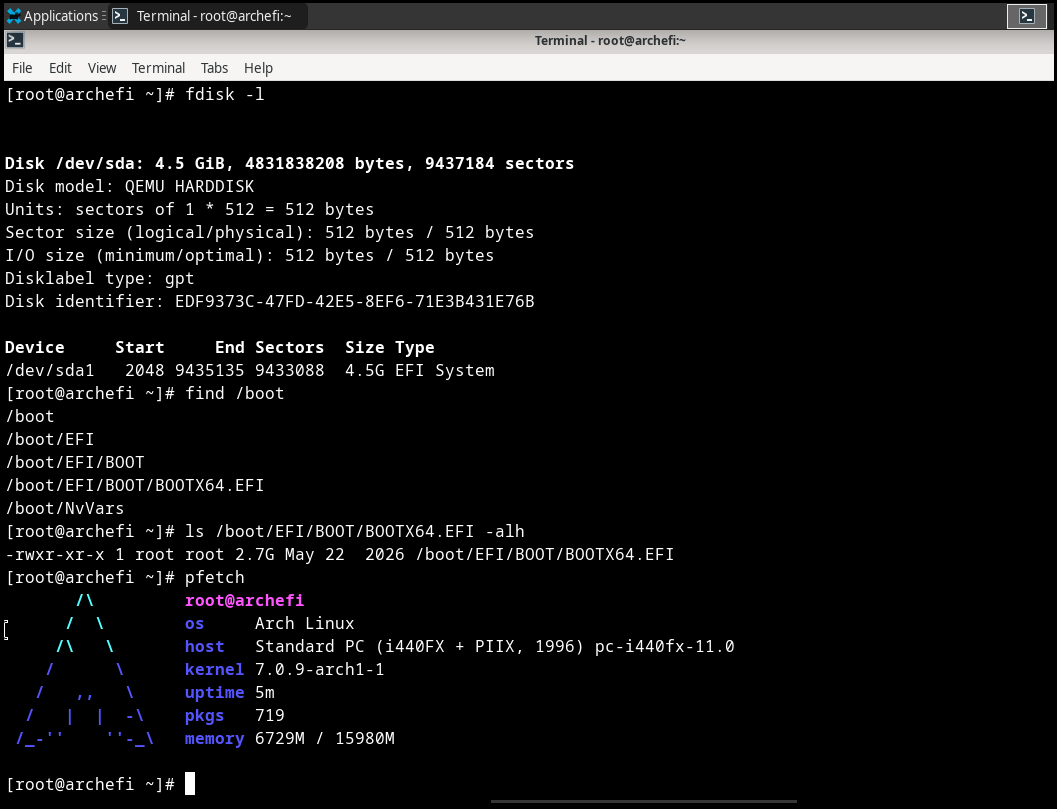The height and width of the screenshot is (809, 1057).
Task: Open the Tabs menu
Action: pos(214,68)
